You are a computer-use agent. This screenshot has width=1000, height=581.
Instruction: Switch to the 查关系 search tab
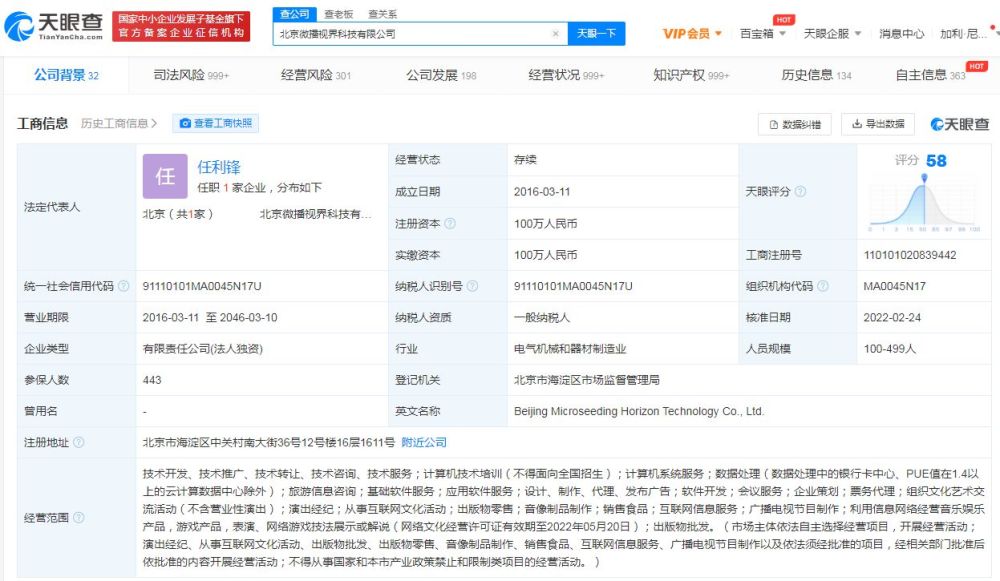(x=383, y=14)
